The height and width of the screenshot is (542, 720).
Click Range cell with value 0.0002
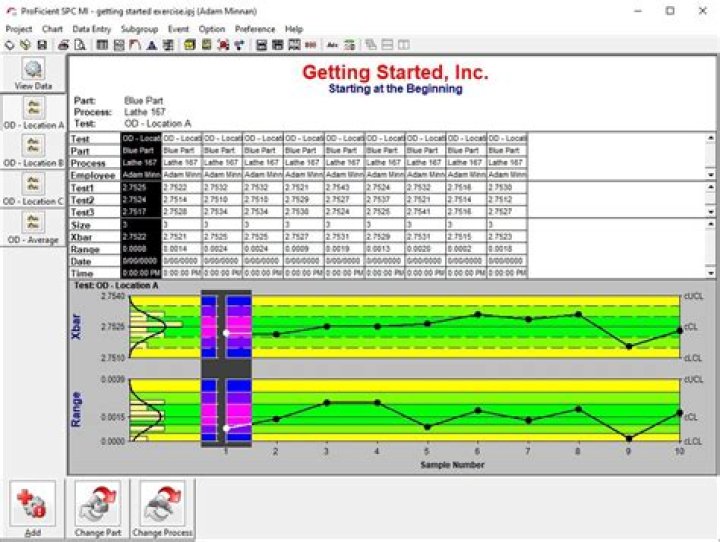pos(466,249)
